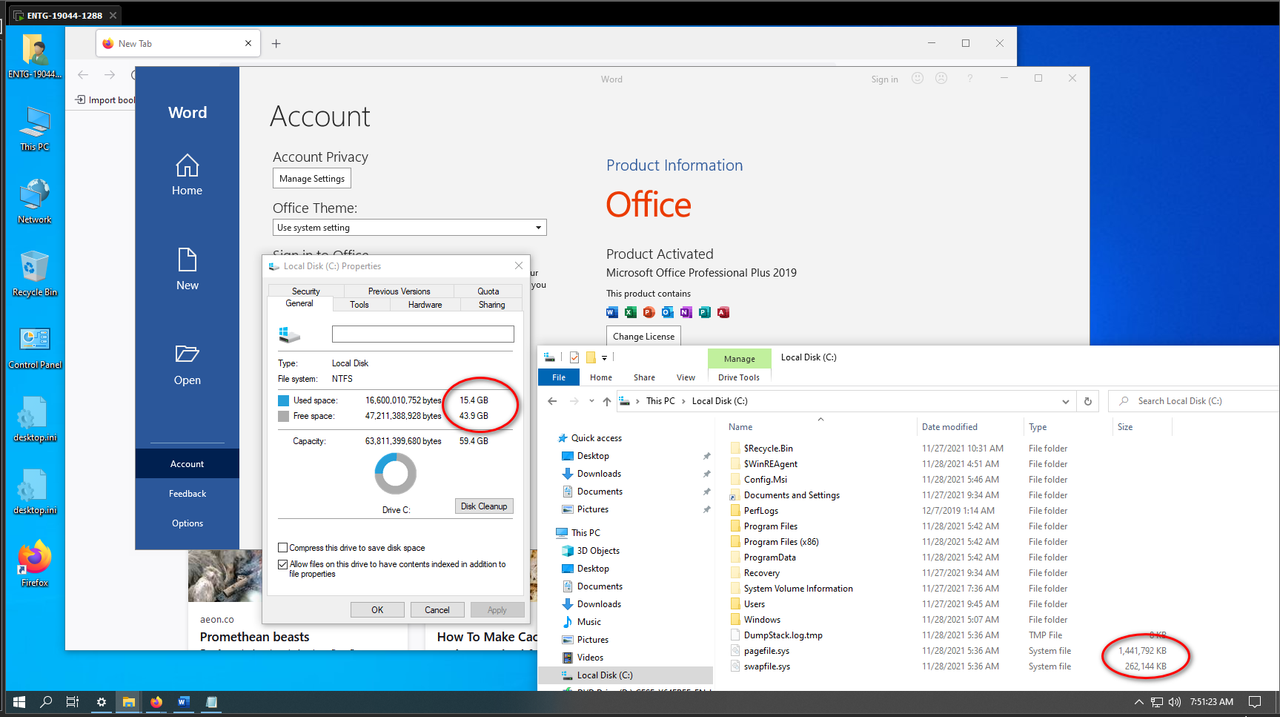This screenshot has width=1280, height=717.
Task: Click Properties icon in Explorer quick access toolbar
Action: (575, 357)
